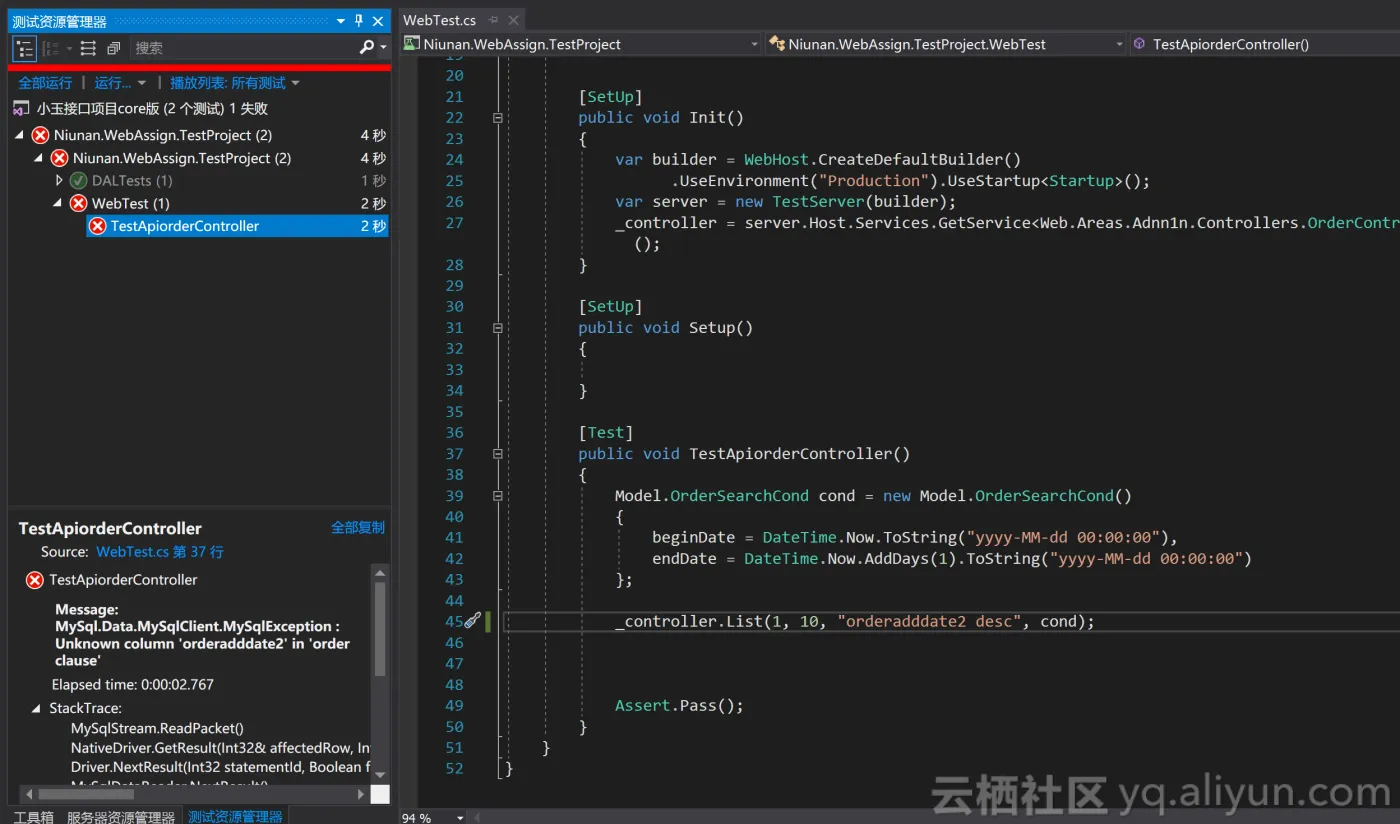The height and width of the screenshot is (824, 1400).
Task: Unpin the 测试资源管理器 panel via pin icon
Action: (358, 20)
